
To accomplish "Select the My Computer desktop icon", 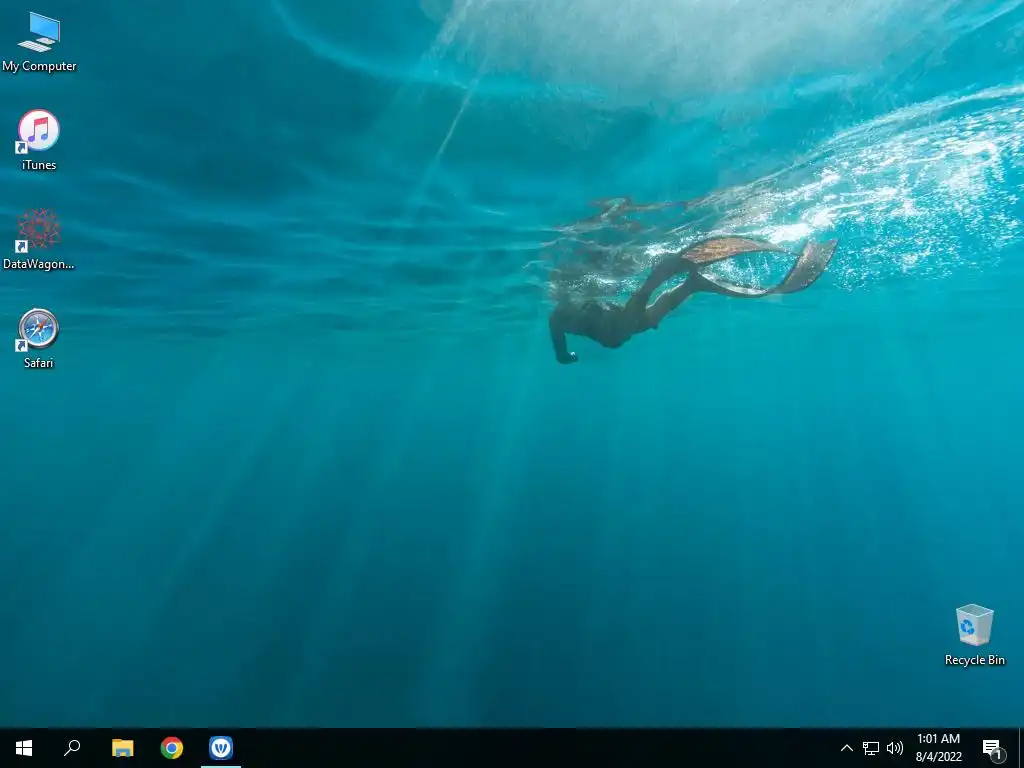I will [39, 42].
